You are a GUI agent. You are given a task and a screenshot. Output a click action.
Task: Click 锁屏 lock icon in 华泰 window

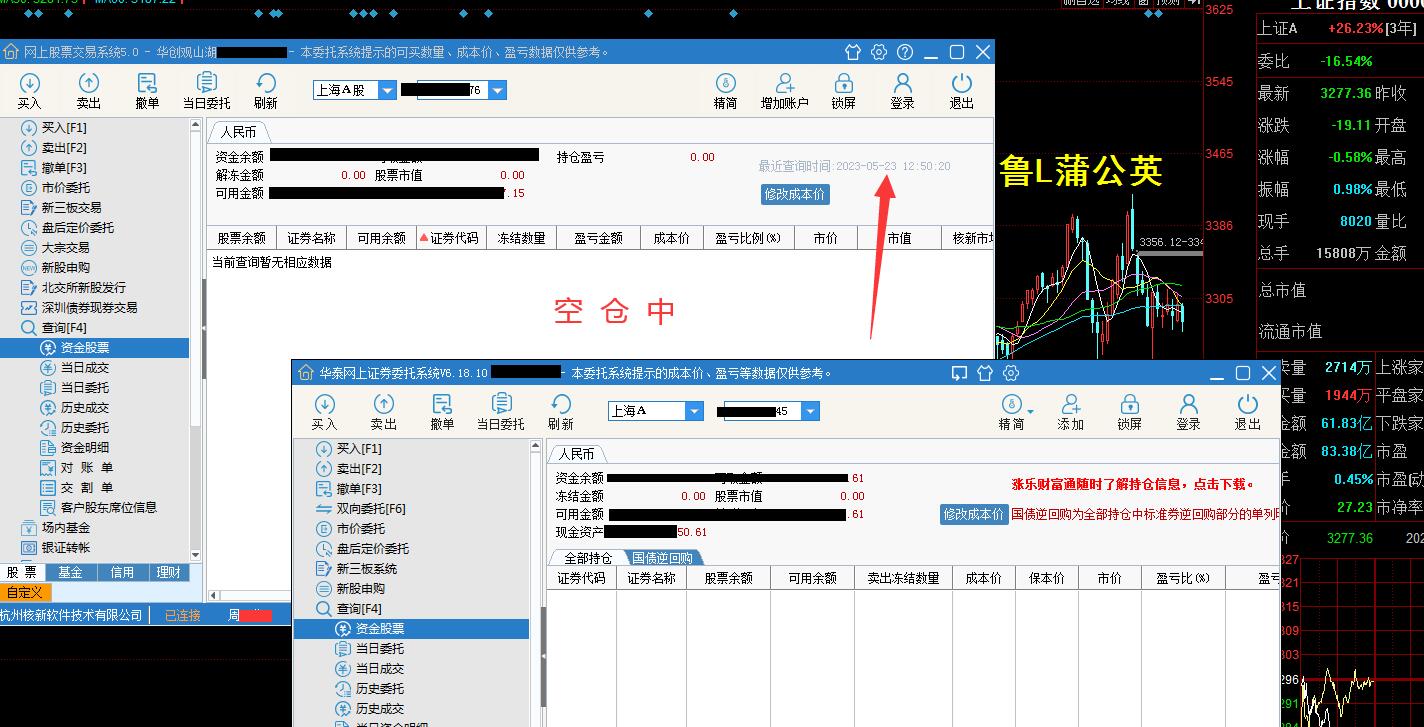tap(1130, 412)
